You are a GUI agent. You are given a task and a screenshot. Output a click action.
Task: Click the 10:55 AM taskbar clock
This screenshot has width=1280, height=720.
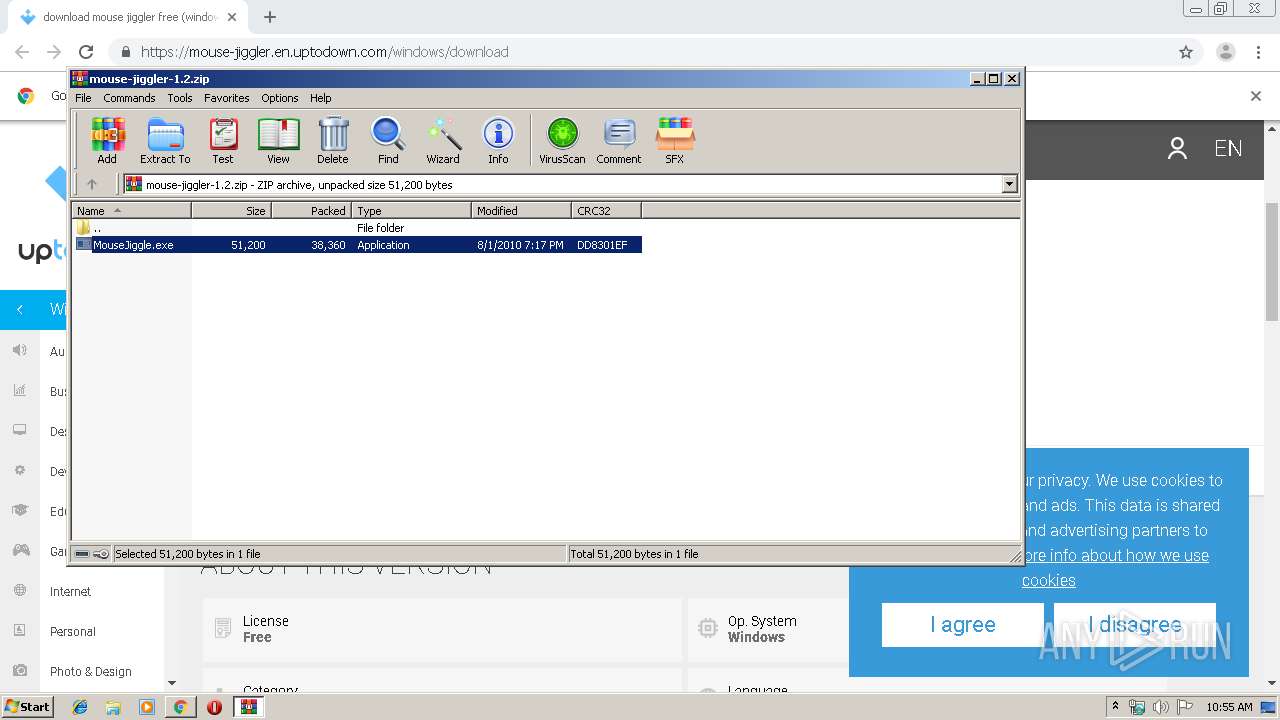[x=1229, y=707]
